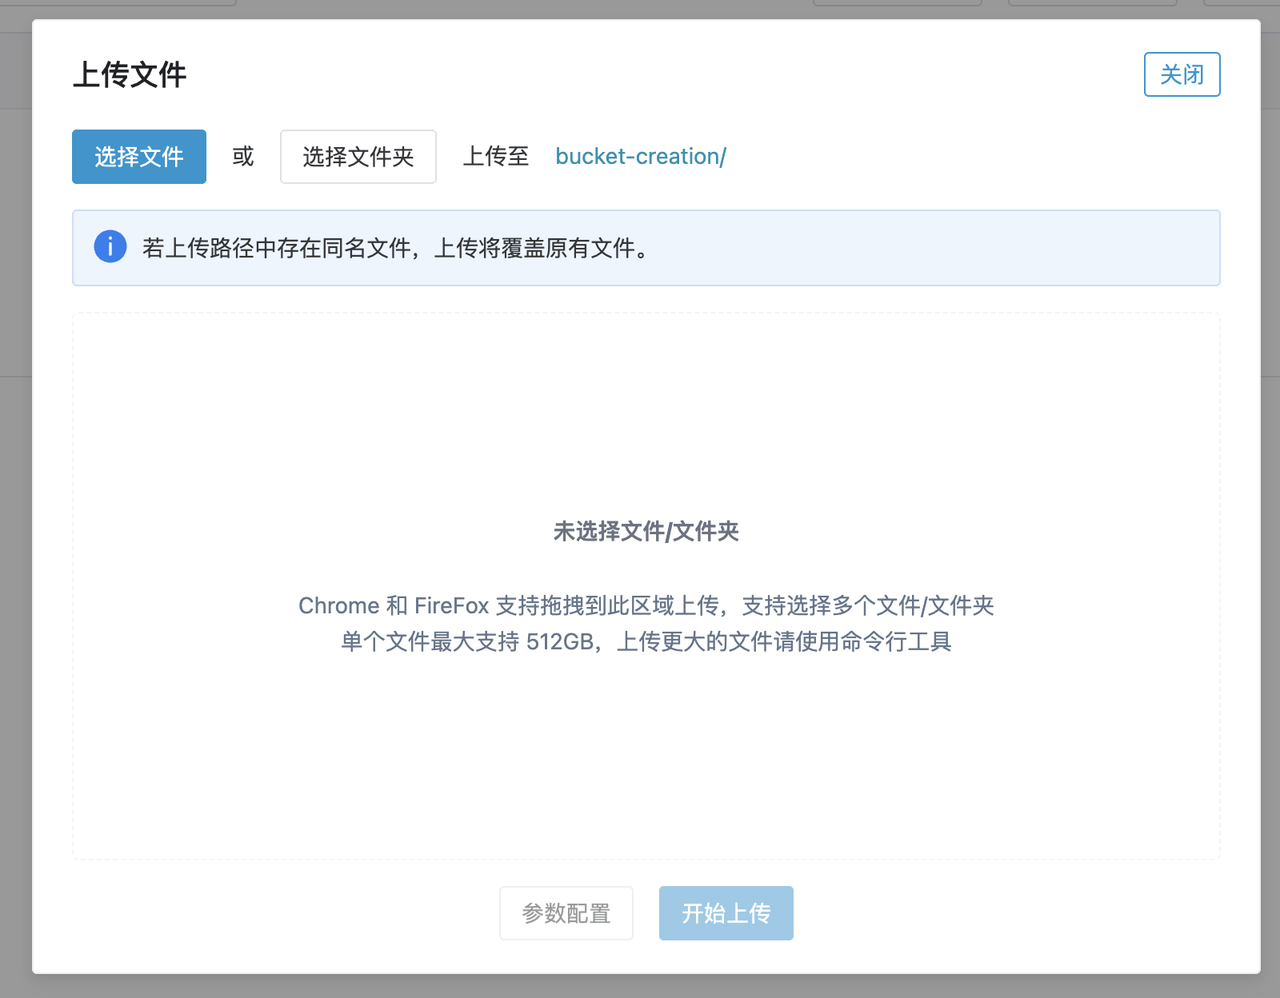Open 参数配置 to configure upload parameters
Viewport: 1280px width, 998px height.
click(566, 912)
